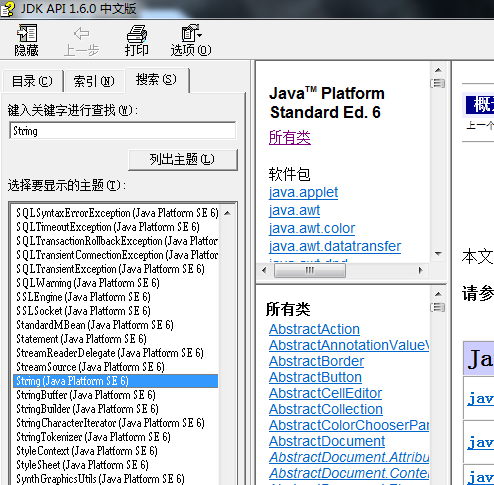The image size is (494, 485).
Task: Open AbstractButton class link
Action: click(x=315, y=377)
